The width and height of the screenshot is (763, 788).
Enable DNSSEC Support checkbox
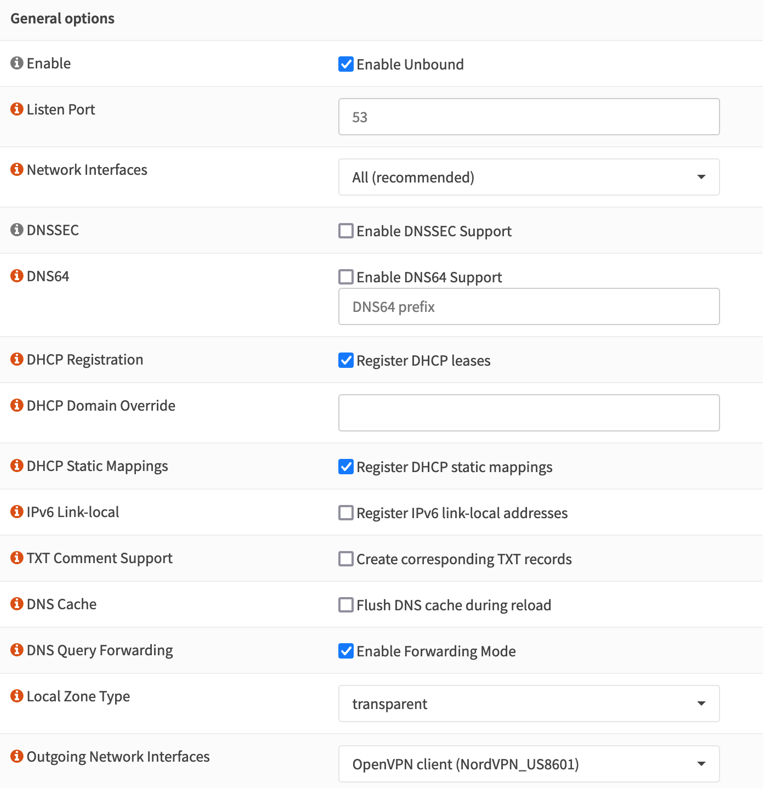point(346,231)
